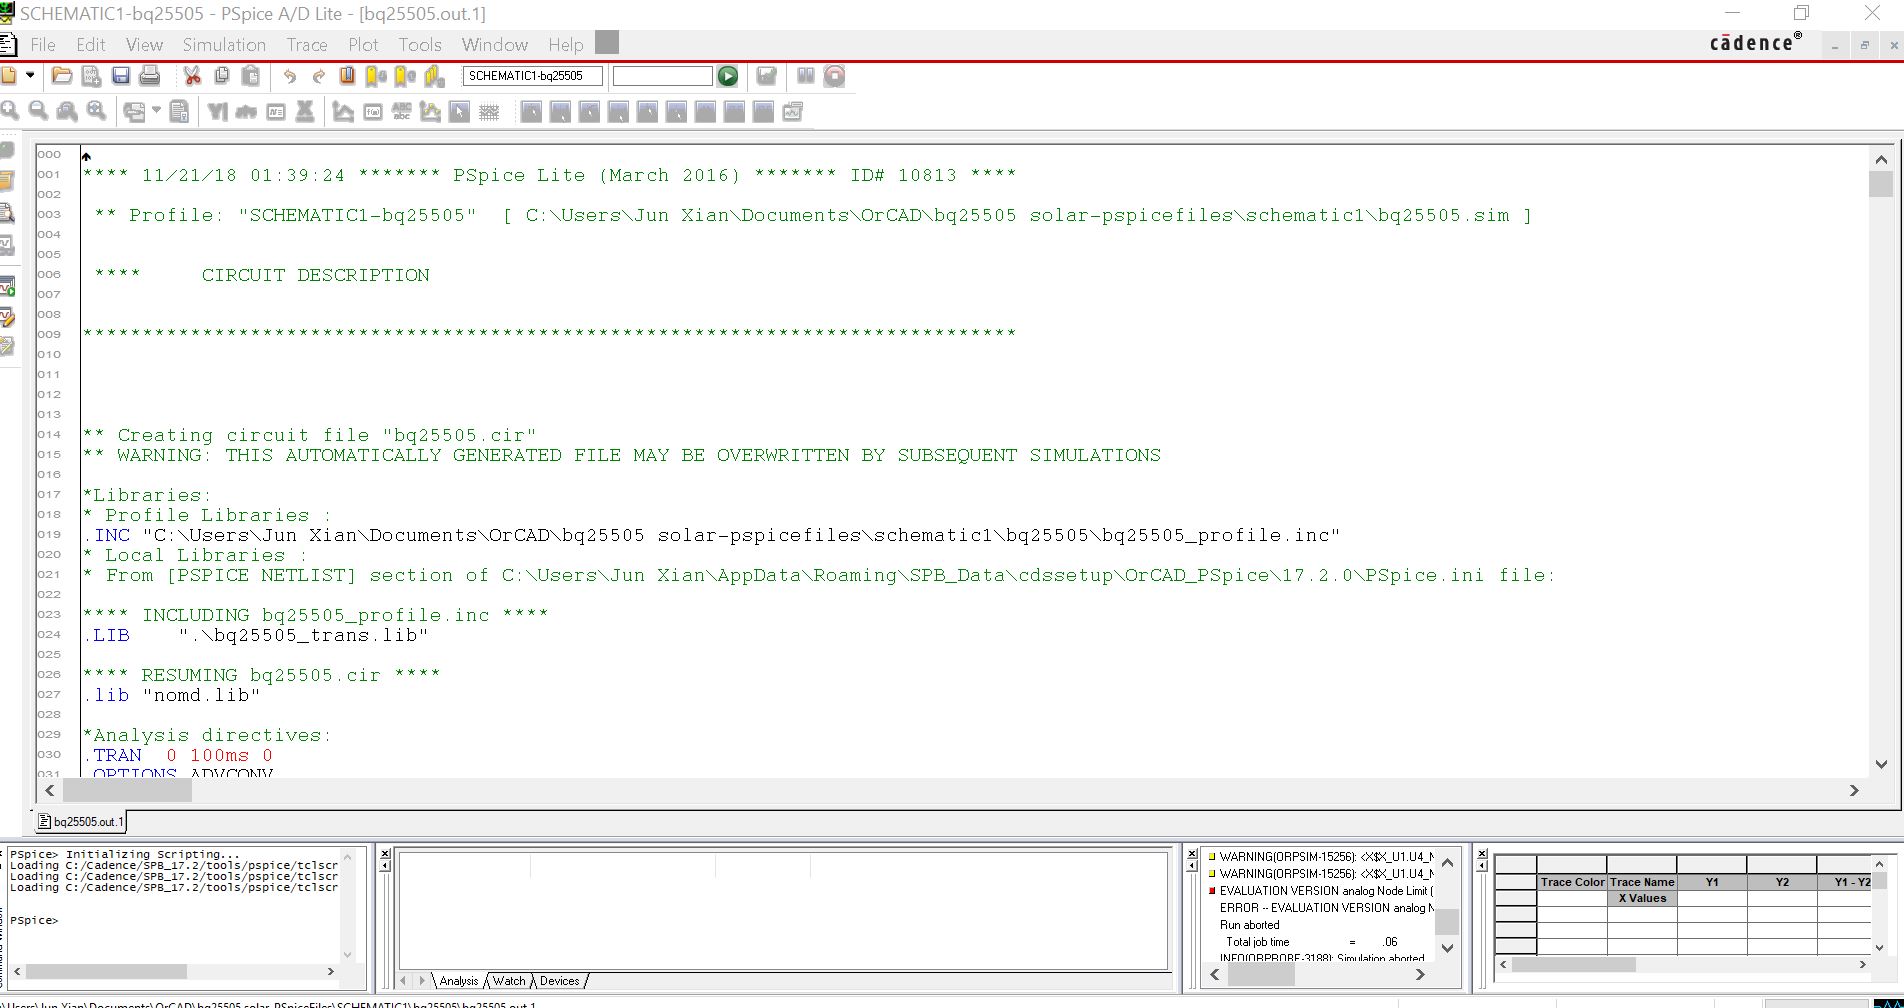Click the right arrow of the output file scrollbar
Viewport: 1904px width, 1008px height.
[x=1854, y=790]
